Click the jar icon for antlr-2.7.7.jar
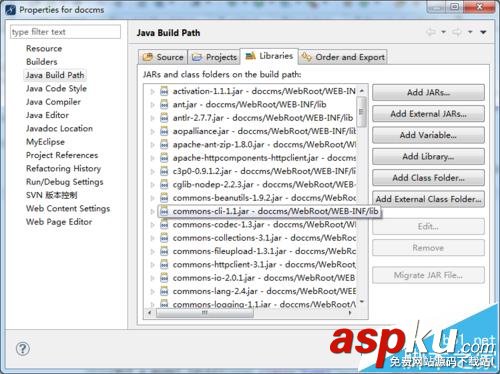Image resolution: width=500 pixels, height=374 pixels. [x=164, y=118]
